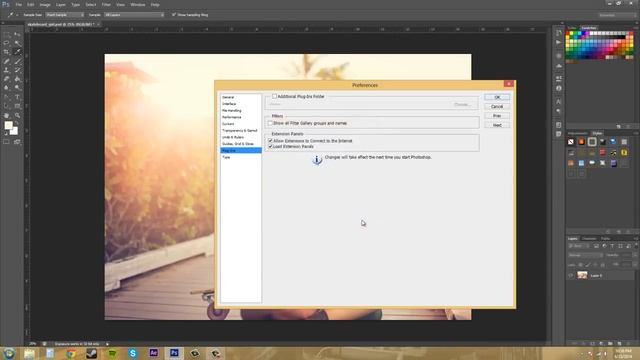Viewport: 640px width, 360px height.
Task: Select the Paint Bucket tool
Action: pyautogui.click(x=17, y=79)
